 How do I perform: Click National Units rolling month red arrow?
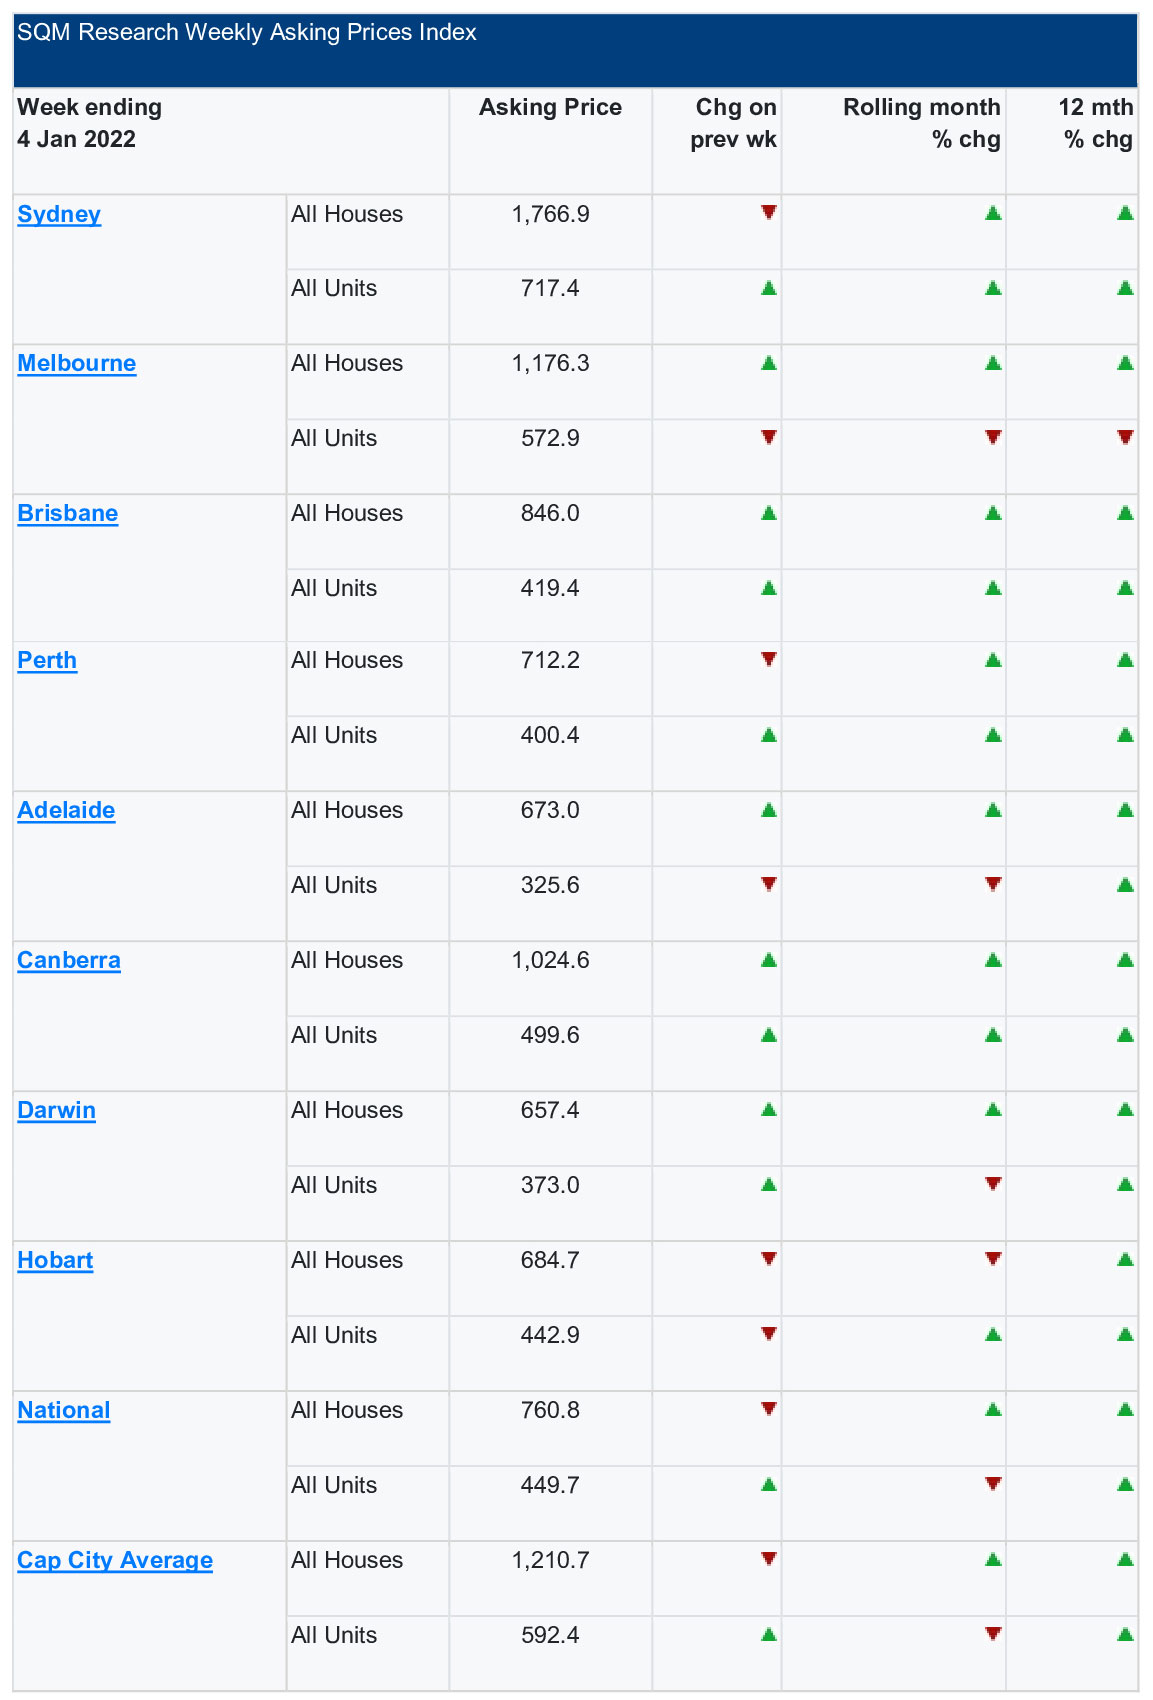pyautogui.click(x=993, y=1484)
